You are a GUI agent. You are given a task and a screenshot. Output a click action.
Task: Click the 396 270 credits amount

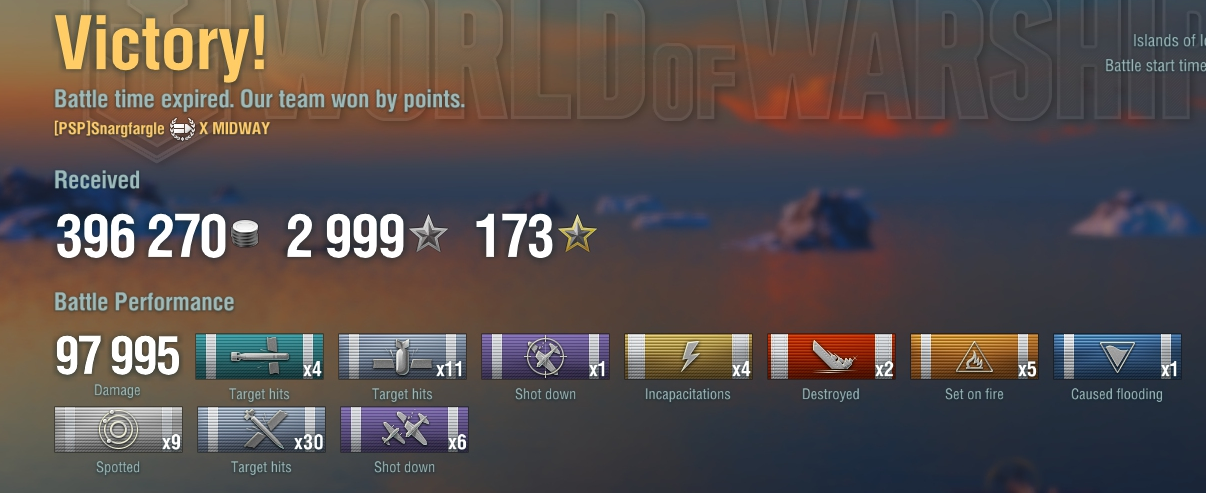pos(141,238)
